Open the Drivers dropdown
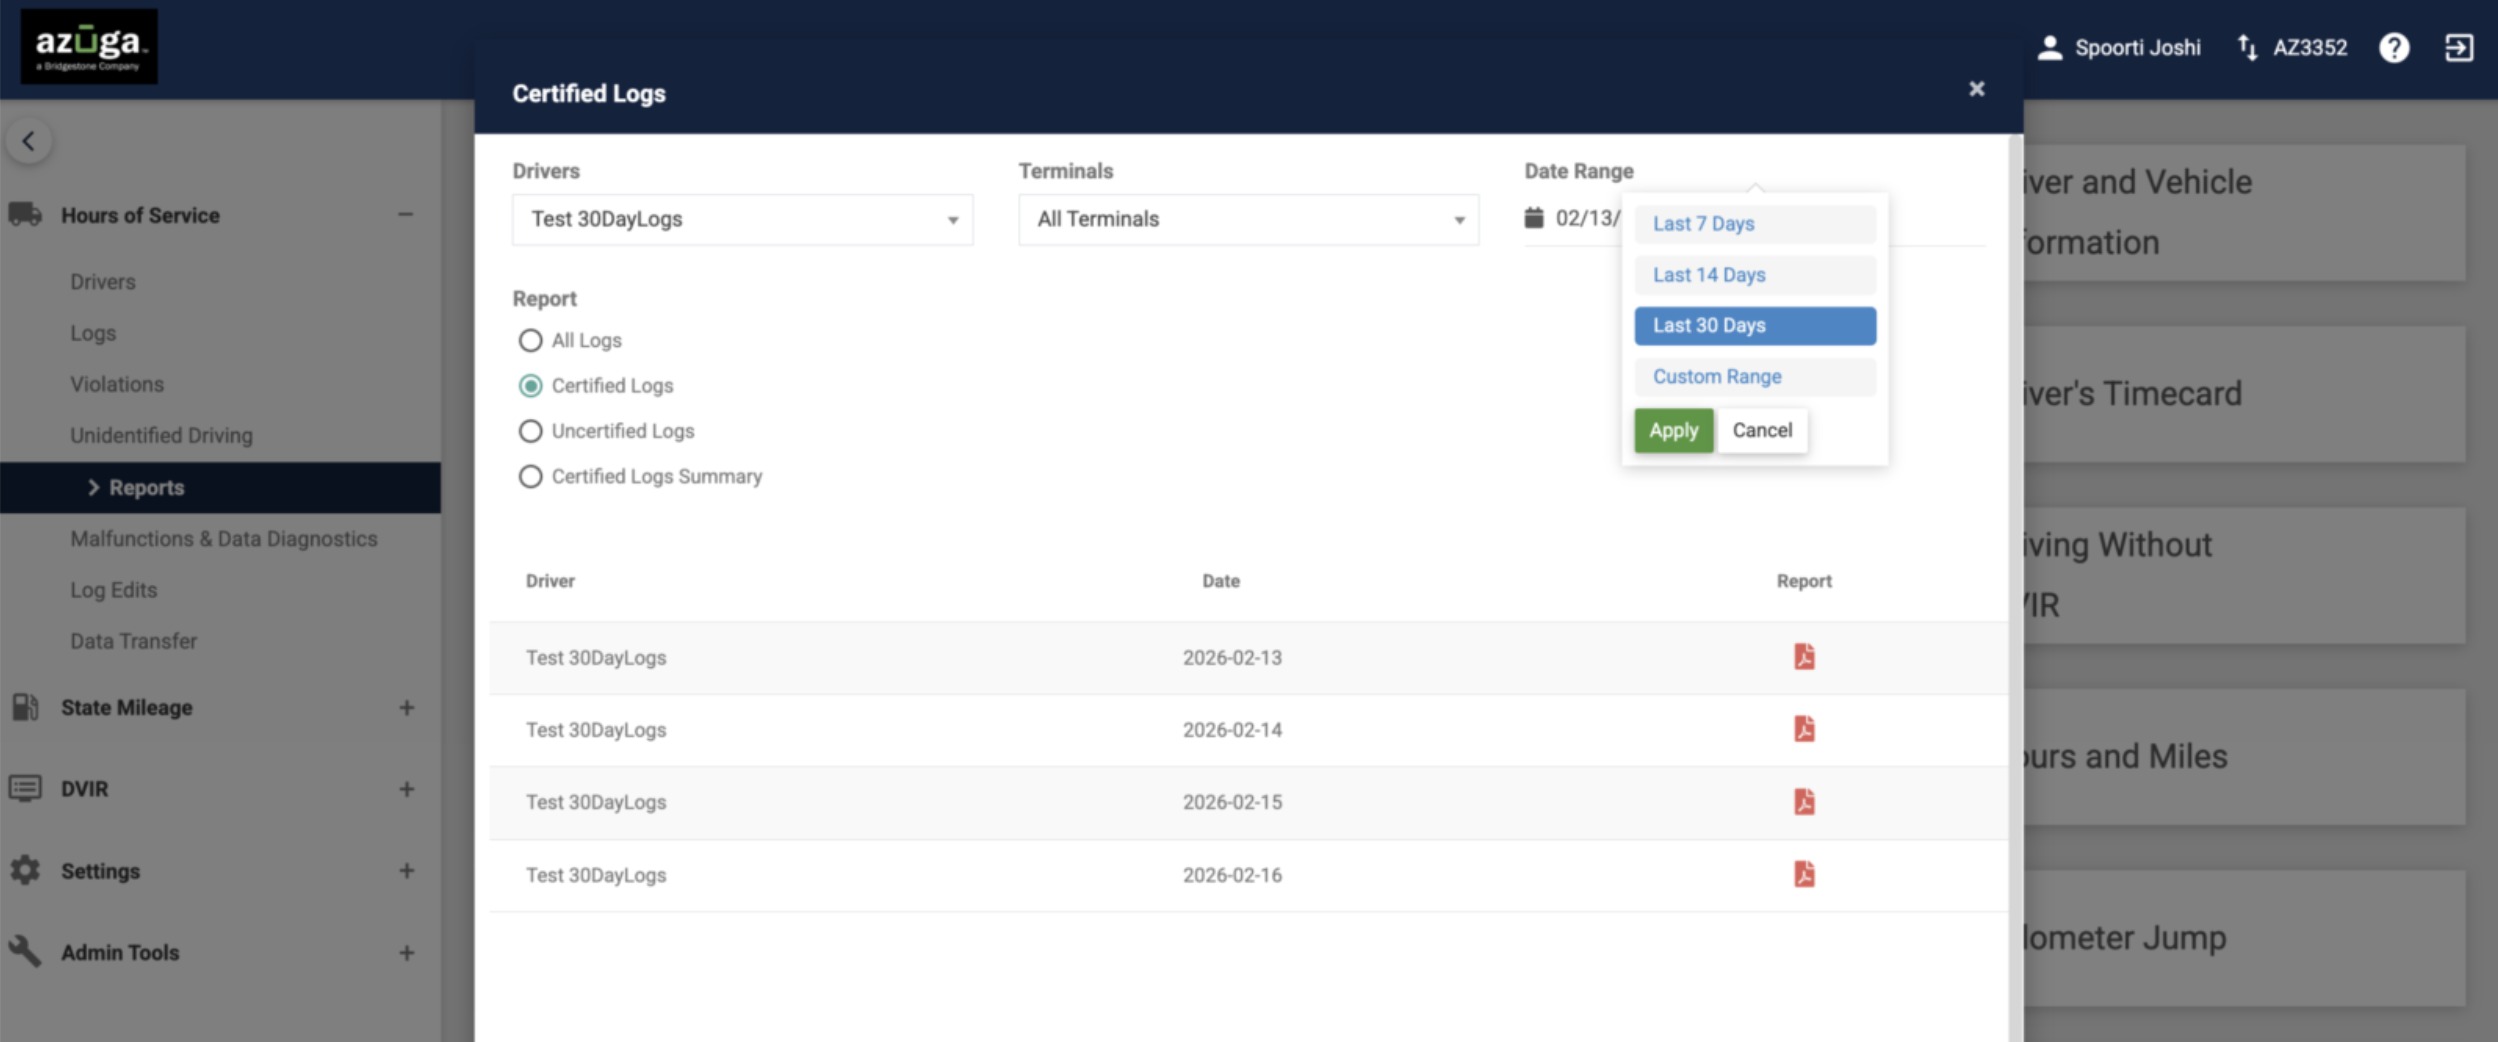Image resolution: width=2498 pixels, height=1042 pixels. click(742, 219)
